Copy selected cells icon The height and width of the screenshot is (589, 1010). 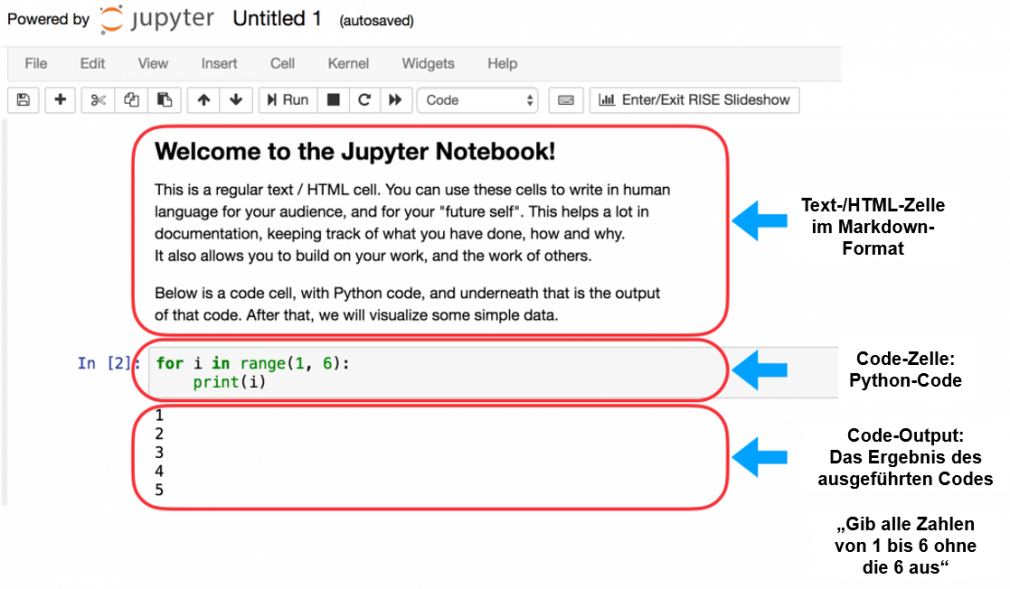click(x=131, y=100)
